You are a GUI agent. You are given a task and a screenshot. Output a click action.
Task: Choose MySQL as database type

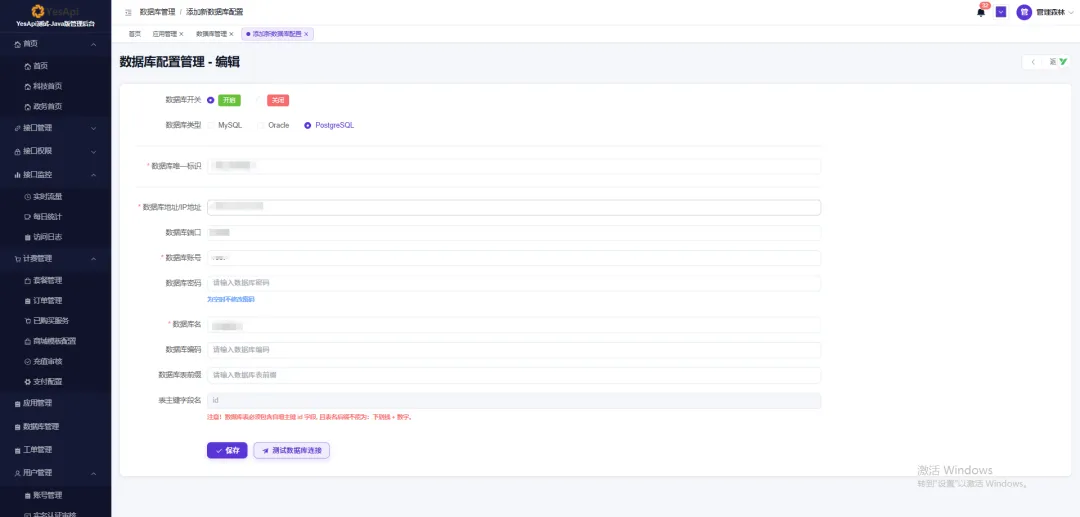click(211, 125)
